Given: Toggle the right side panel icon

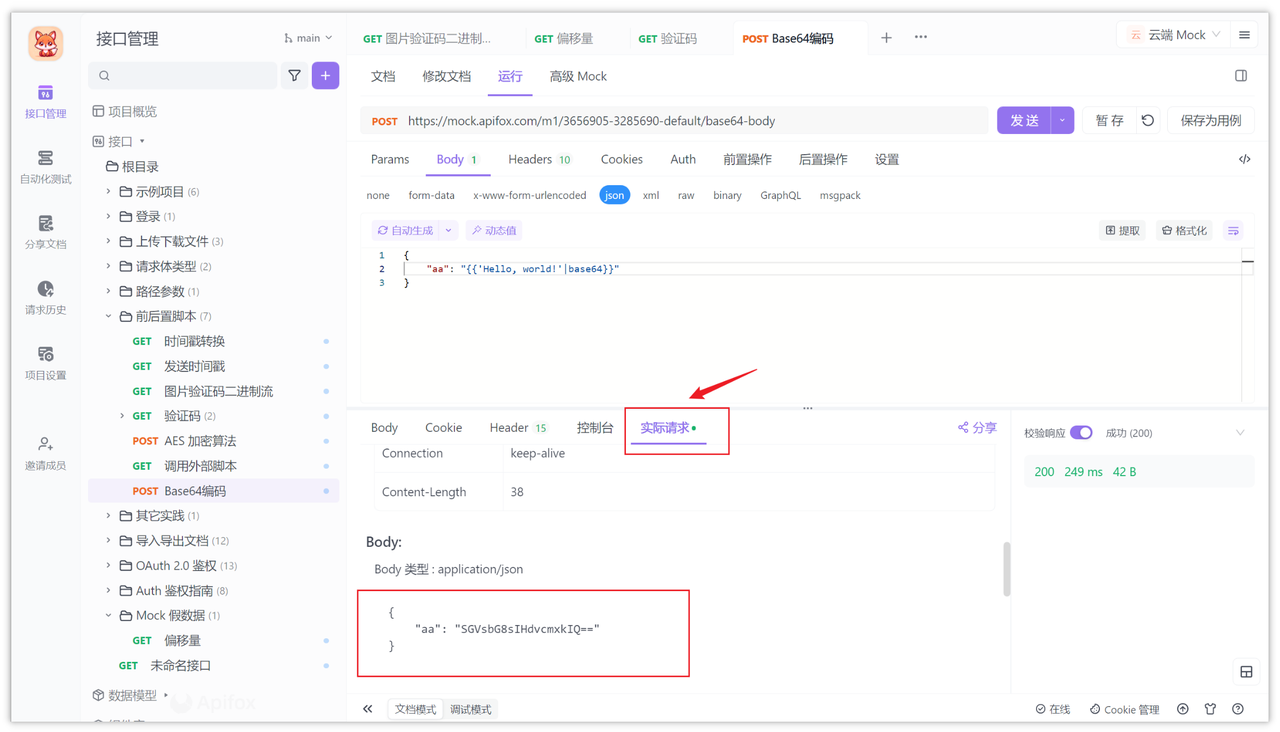Looking at the screenshot, I should pyautogui.click(x=1241, y=76).
